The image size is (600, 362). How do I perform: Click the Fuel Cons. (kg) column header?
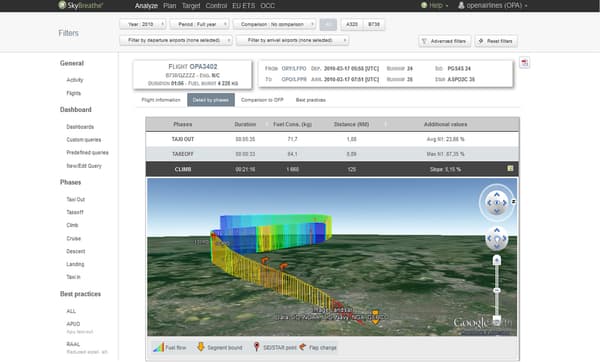pyautogui.click(x=292, y=124)
